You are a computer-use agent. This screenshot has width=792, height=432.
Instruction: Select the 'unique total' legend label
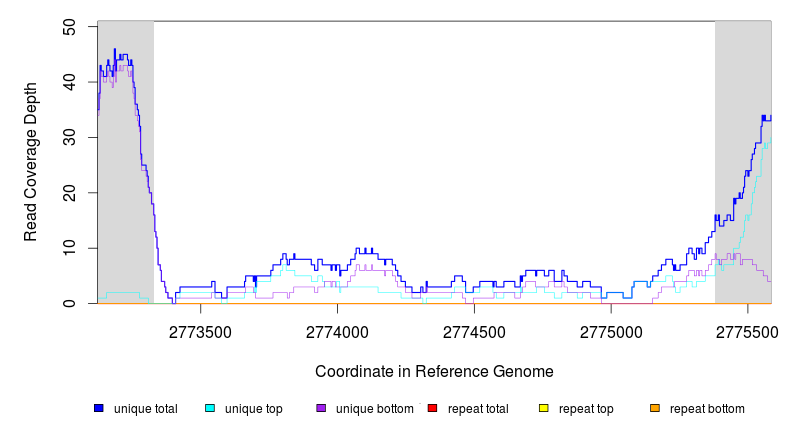pyautogui.click(x=146, y=409)
